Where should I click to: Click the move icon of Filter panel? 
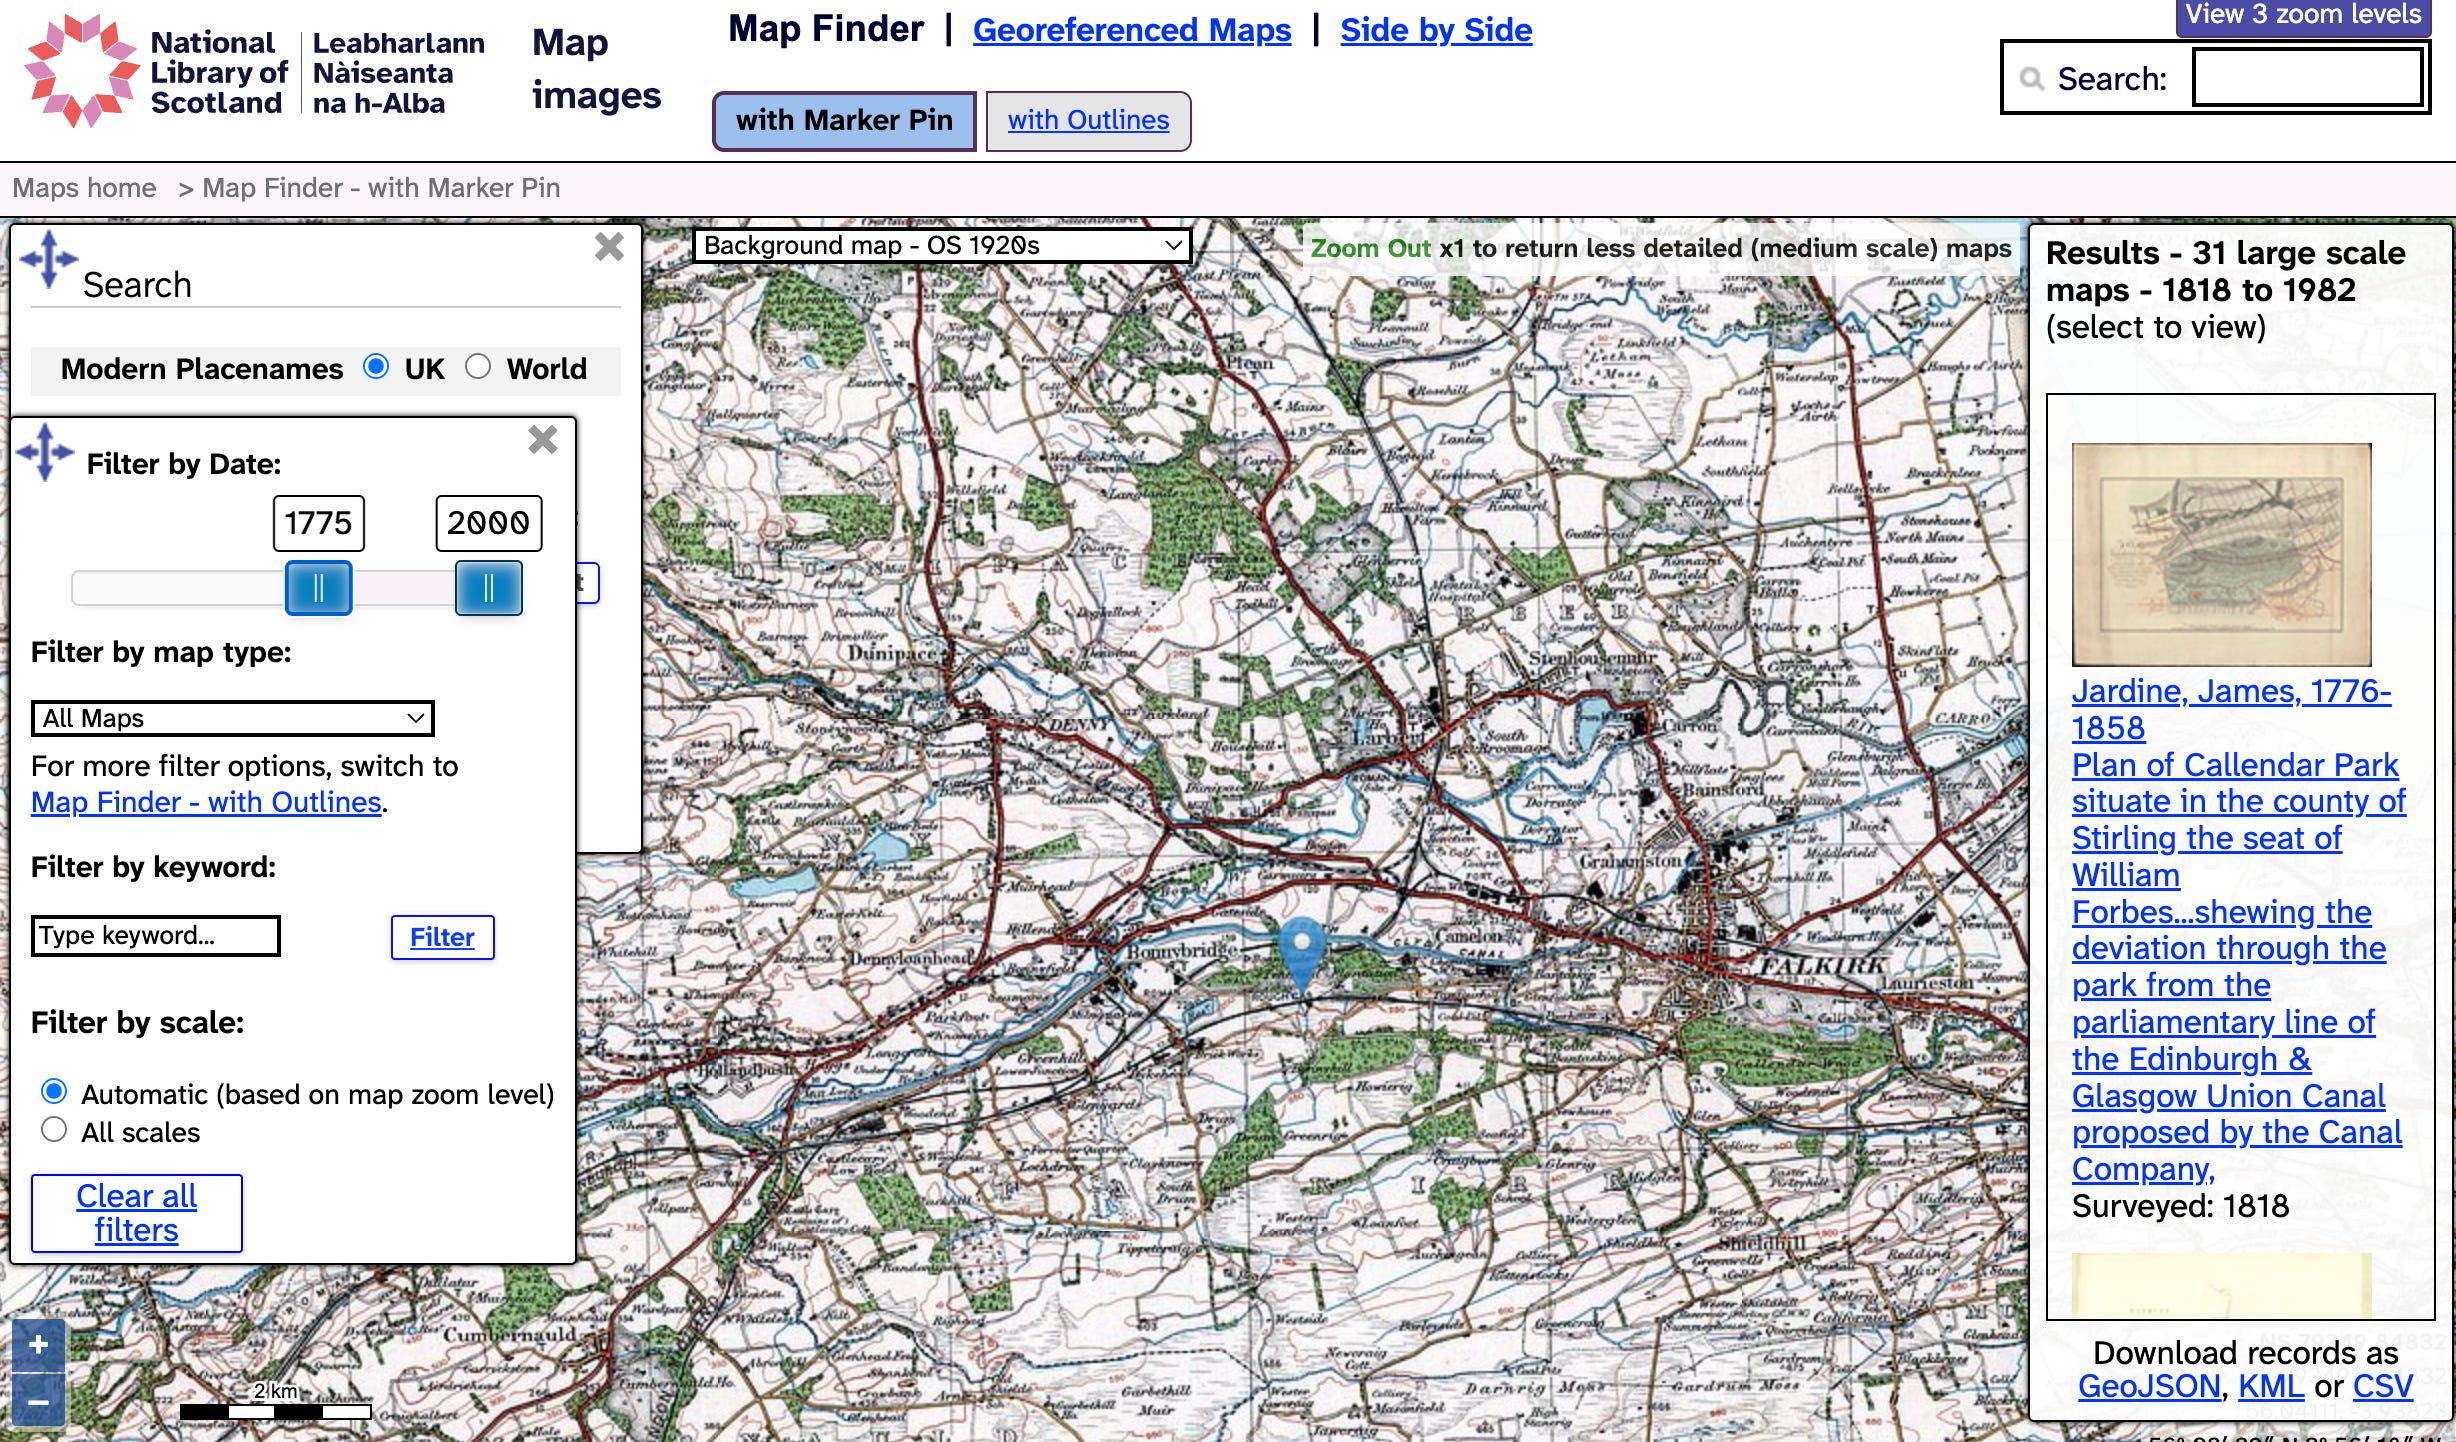(45, 452)
